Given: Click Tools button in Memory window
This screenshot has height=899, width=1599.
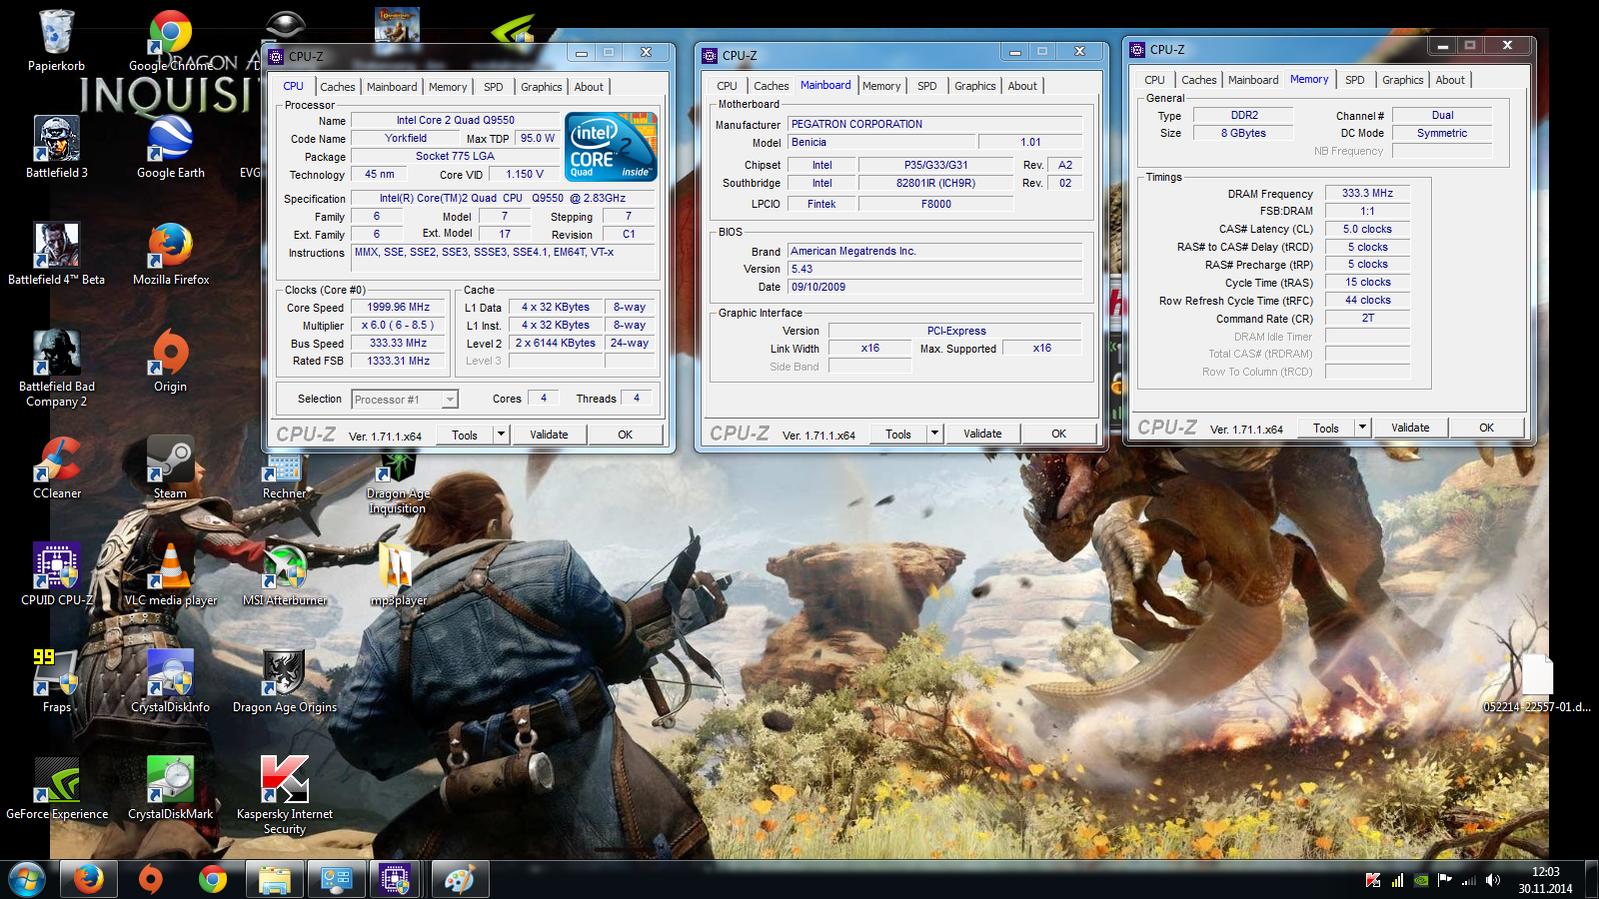Looking at the screenshot, I should 1326,427.
